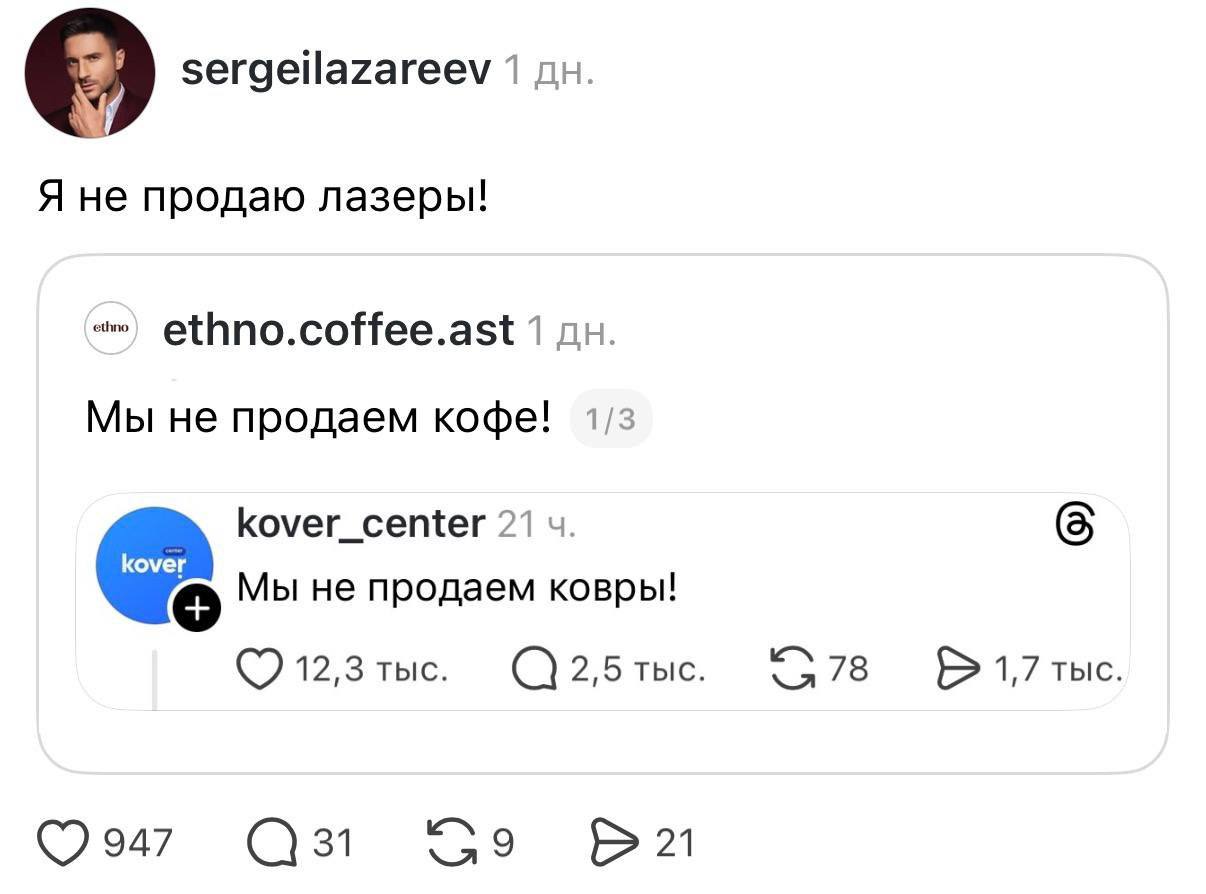Open the ethno.coffee.ast username link
Image resolution: width=1206 pixels, height=894 pixels.
(x=339, y=330)
